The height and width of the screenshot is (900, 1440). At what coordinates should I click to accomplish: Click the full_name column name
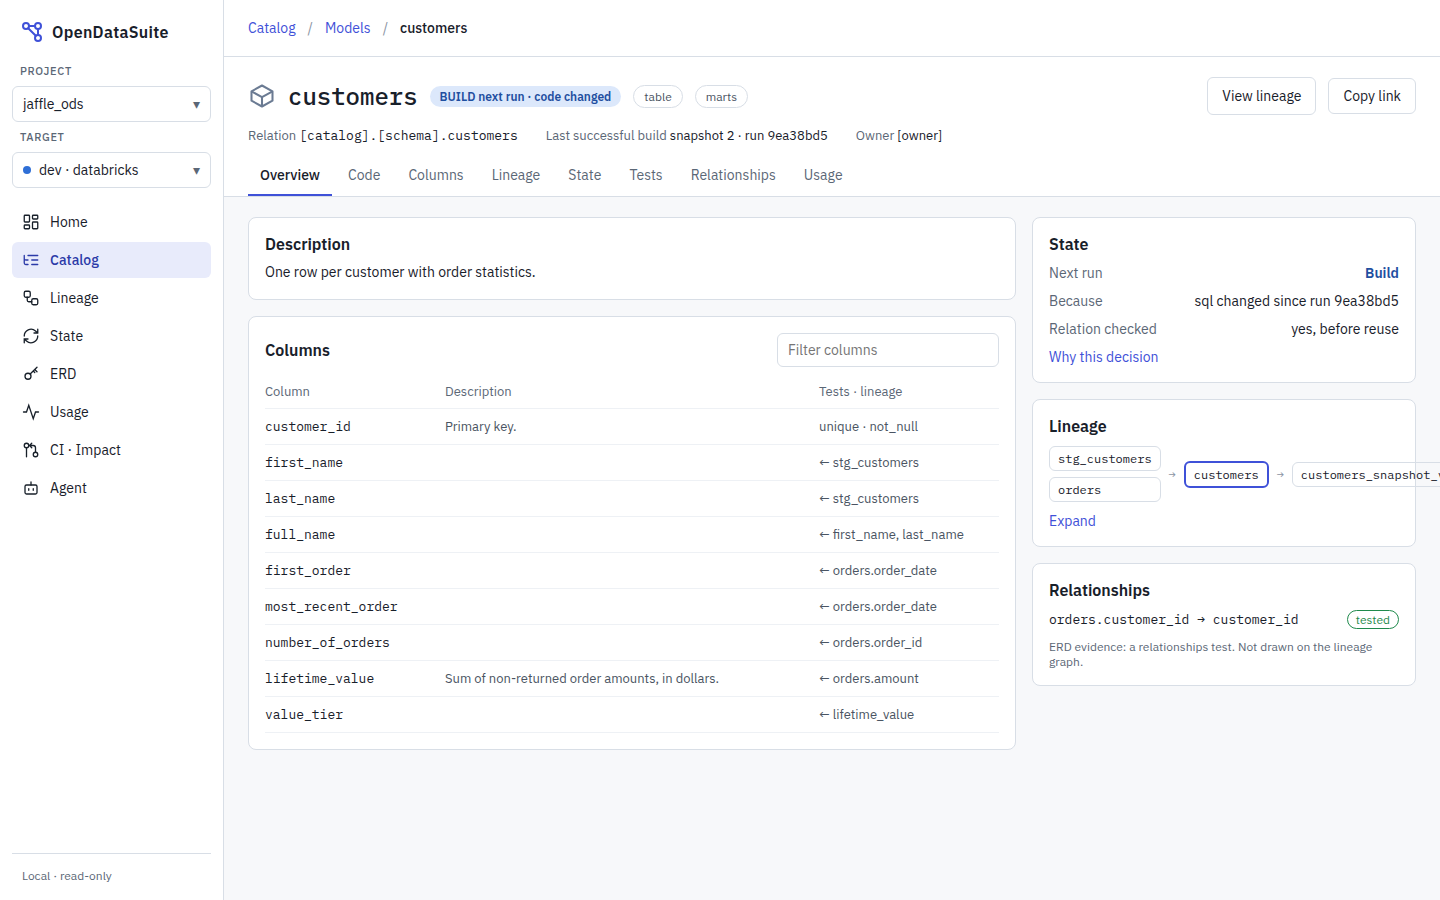coord(300,535)
